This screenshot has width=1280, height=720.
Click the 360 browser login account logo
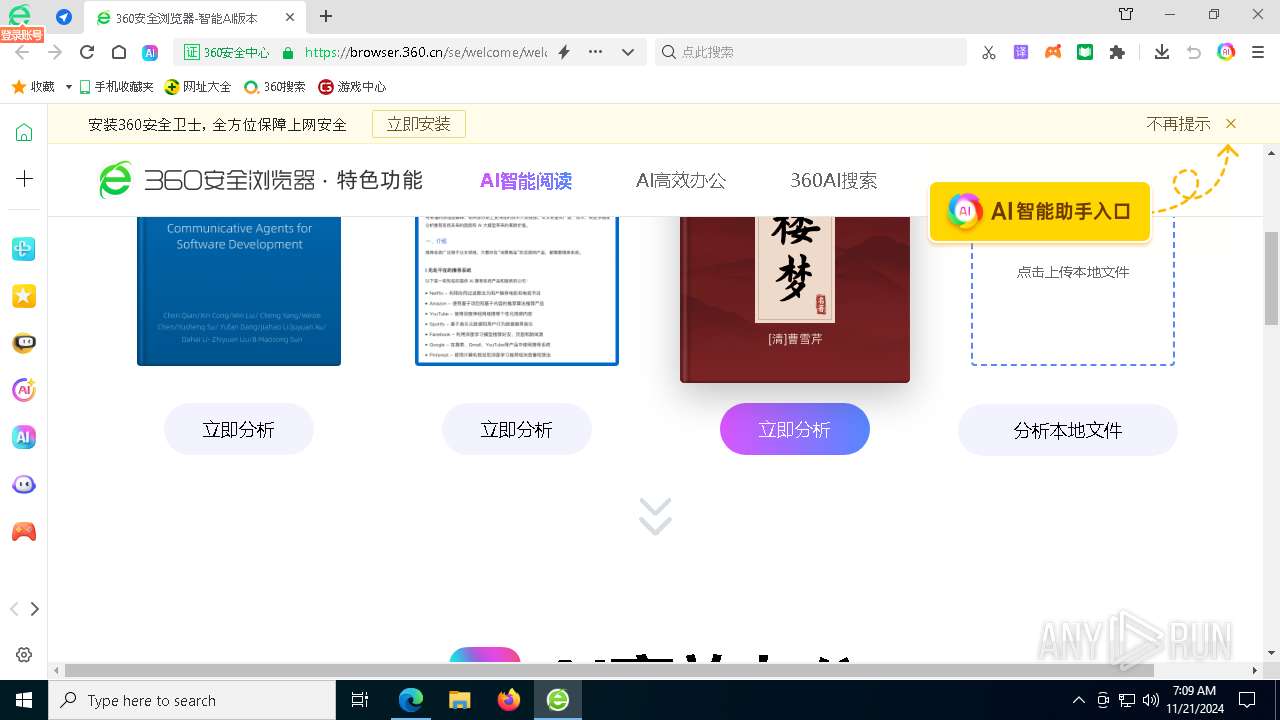pyautogui.click(x=20, y=16)
